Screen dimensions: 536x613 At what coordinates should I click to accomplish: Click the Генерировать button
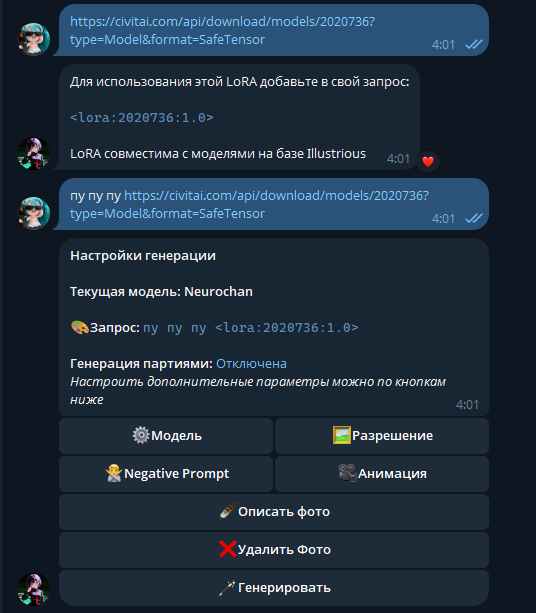(274, 588)
